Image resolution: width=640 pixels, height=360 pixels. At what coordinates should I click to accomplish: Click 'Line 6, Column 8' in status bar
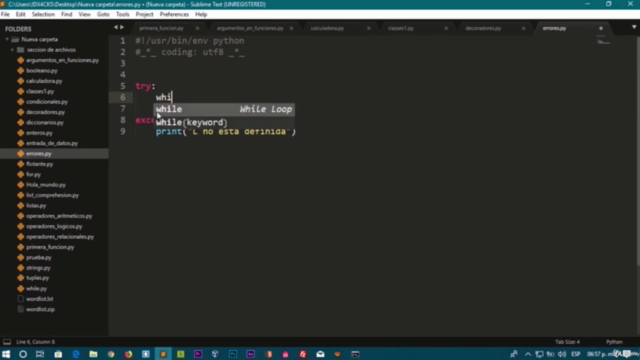(x=35, y=342)
